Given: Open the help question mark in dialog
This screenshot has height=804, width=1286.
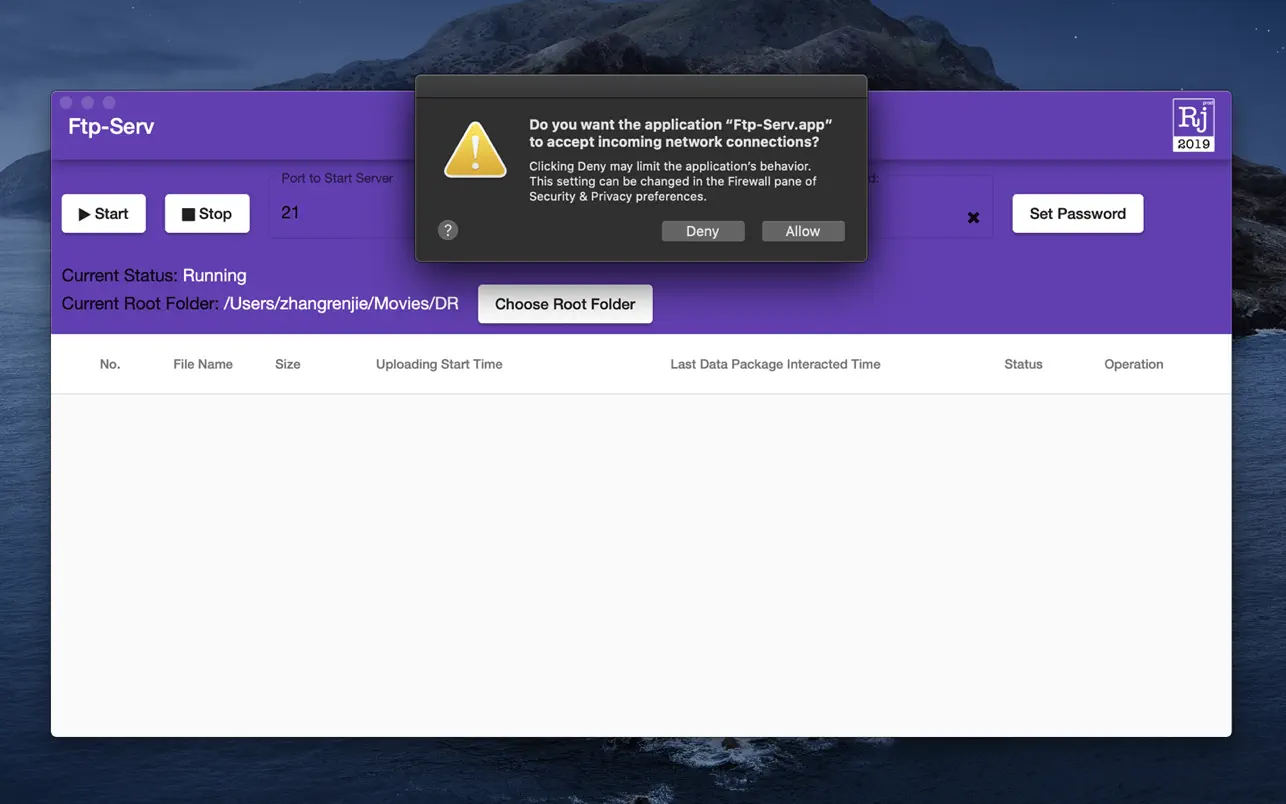Looking at the screenshot, I should [448, 231].
